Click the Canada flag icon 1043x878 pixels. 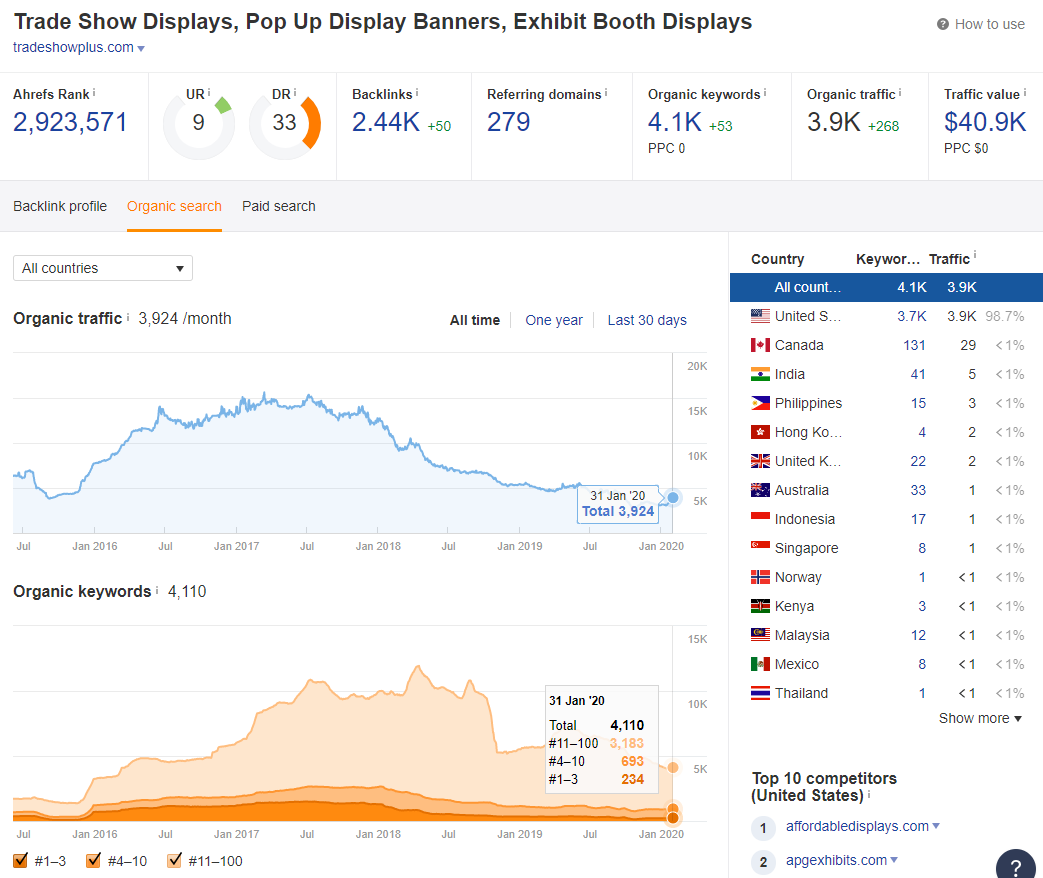760,345
